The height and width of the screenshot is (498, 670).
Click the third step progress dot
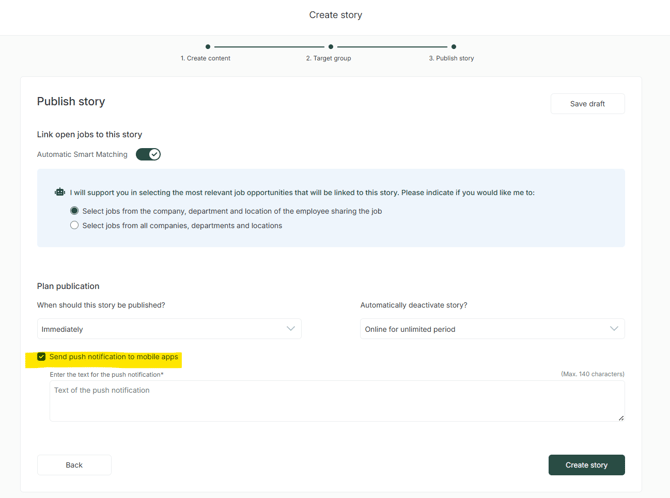(453, 47)
